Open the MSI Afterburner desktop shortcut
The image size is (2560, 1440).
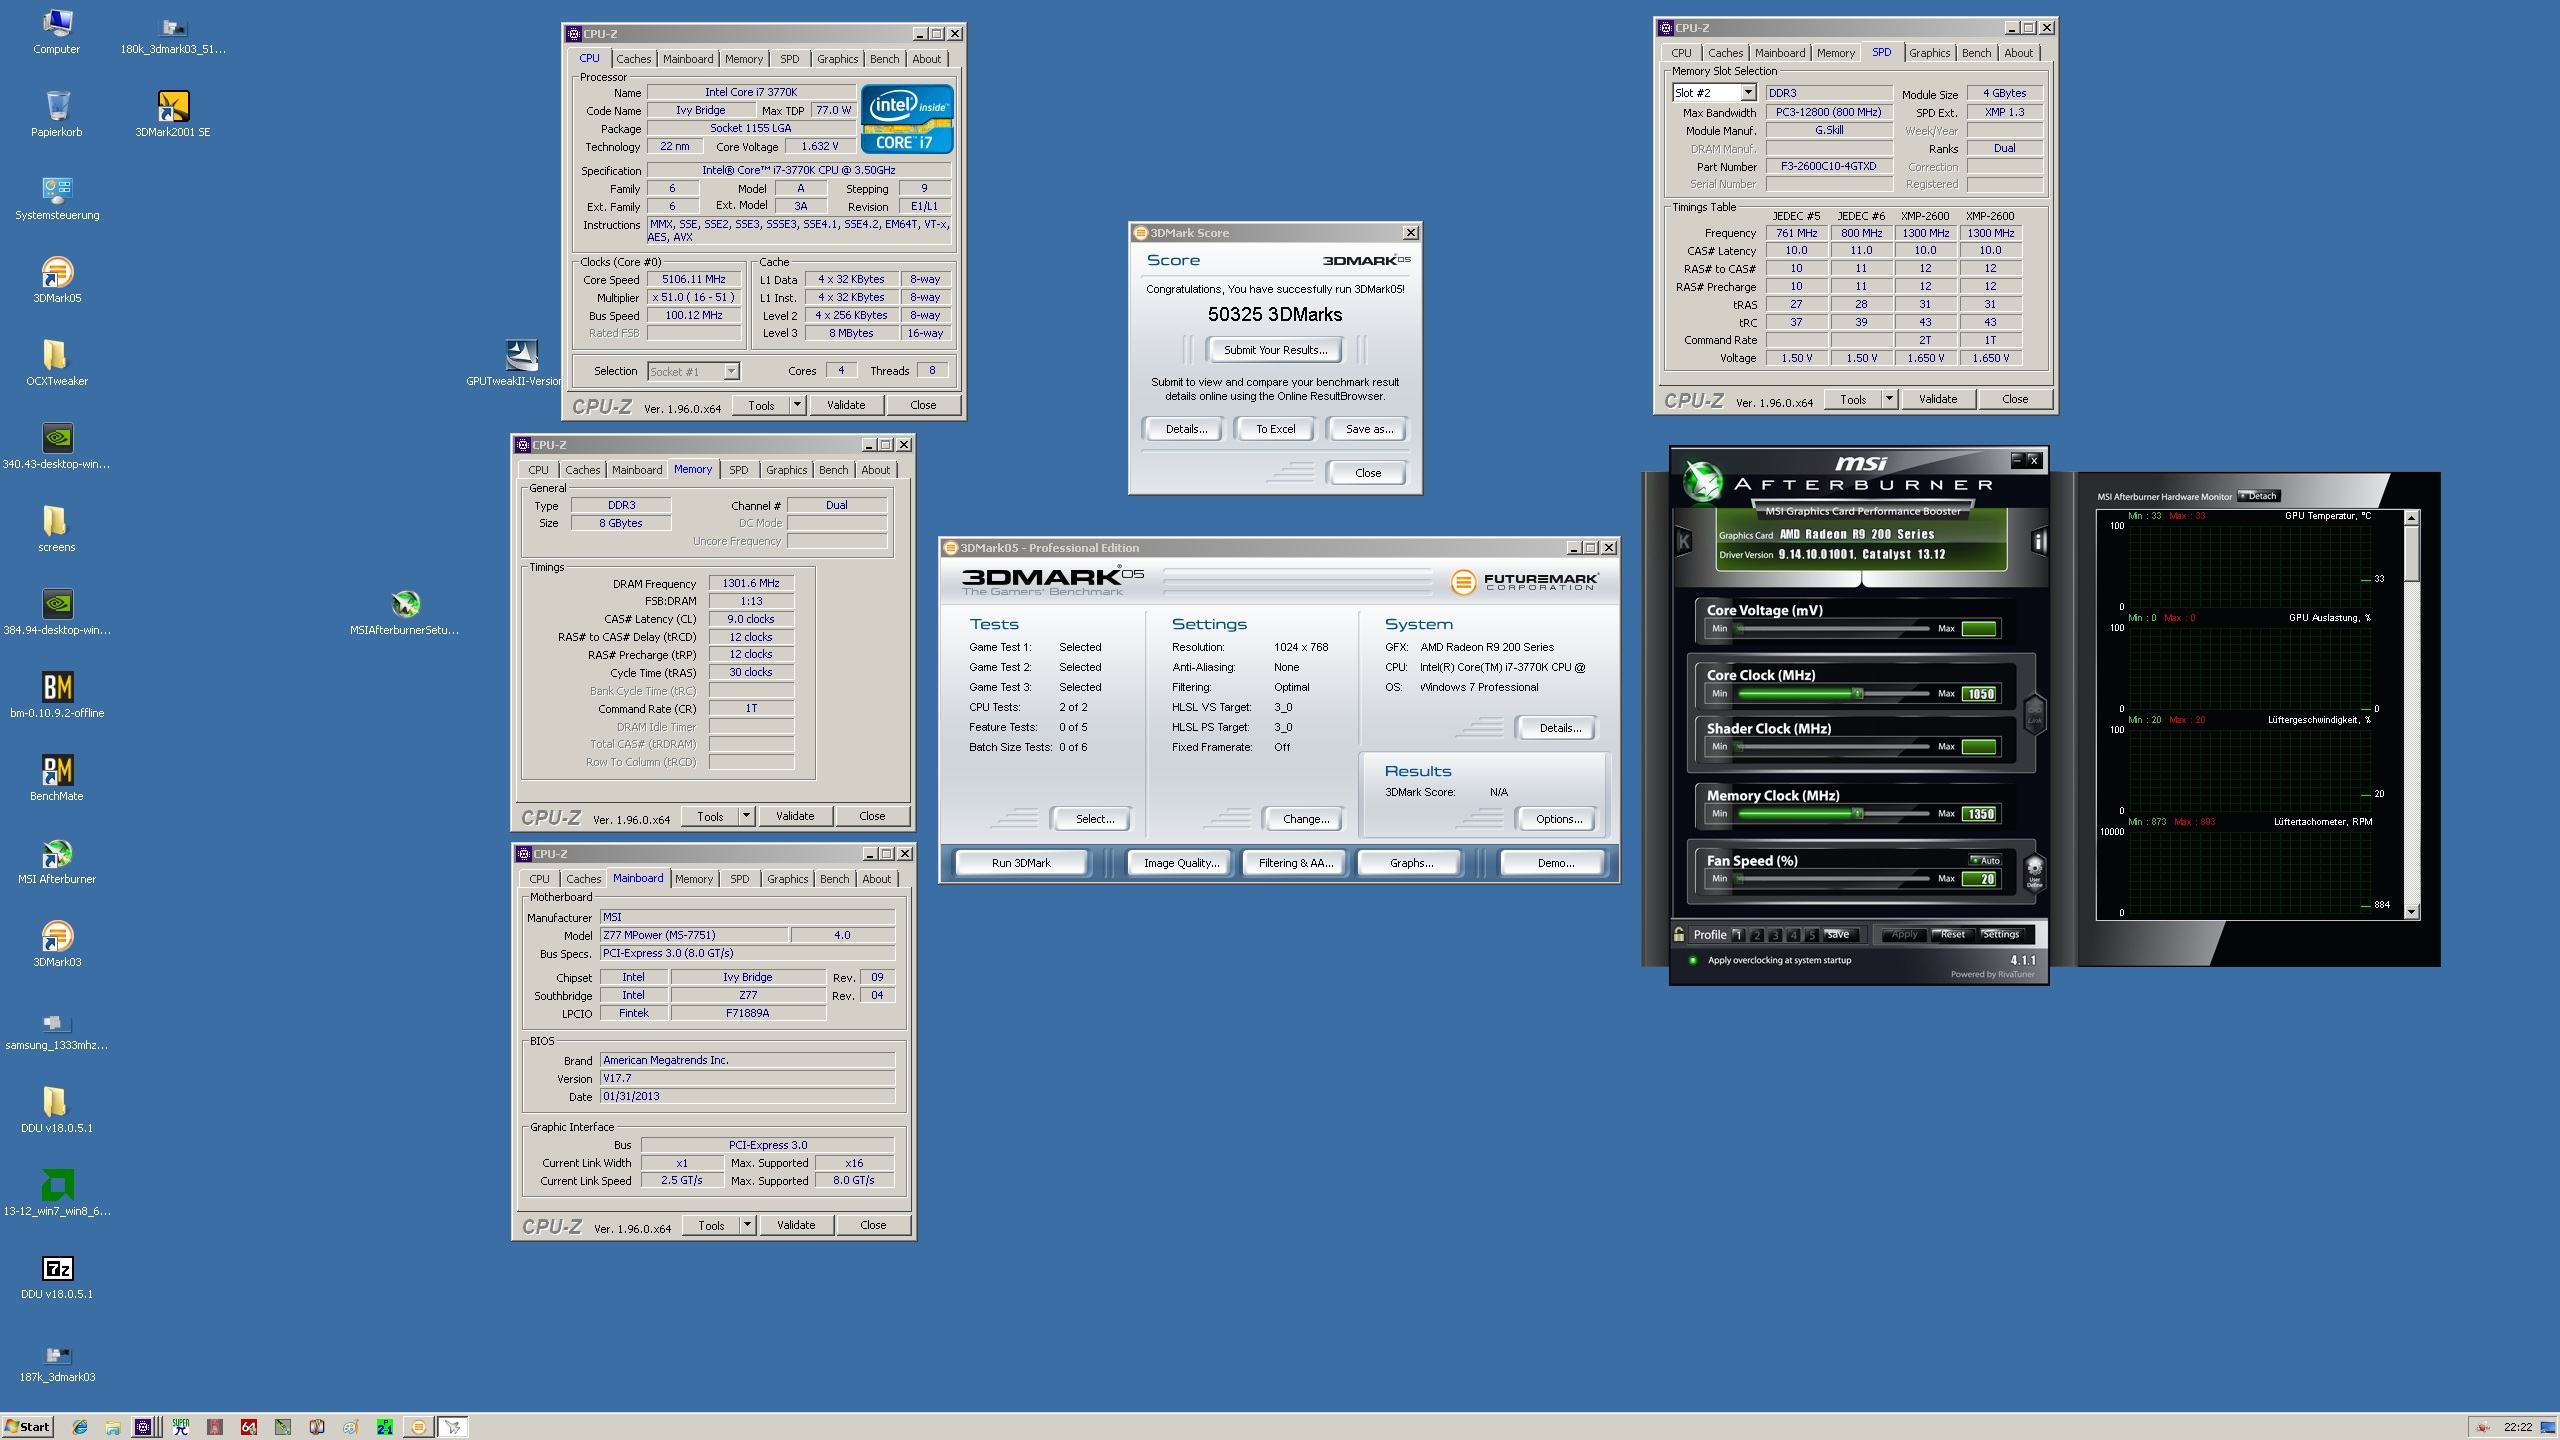pyautogui.click(x=57, y=862)
